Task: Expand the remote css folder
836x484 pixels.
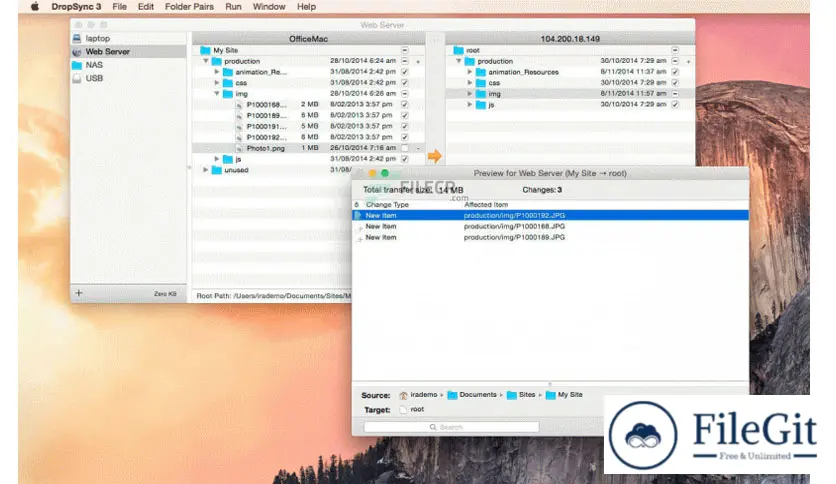Action: pos(470,83)
